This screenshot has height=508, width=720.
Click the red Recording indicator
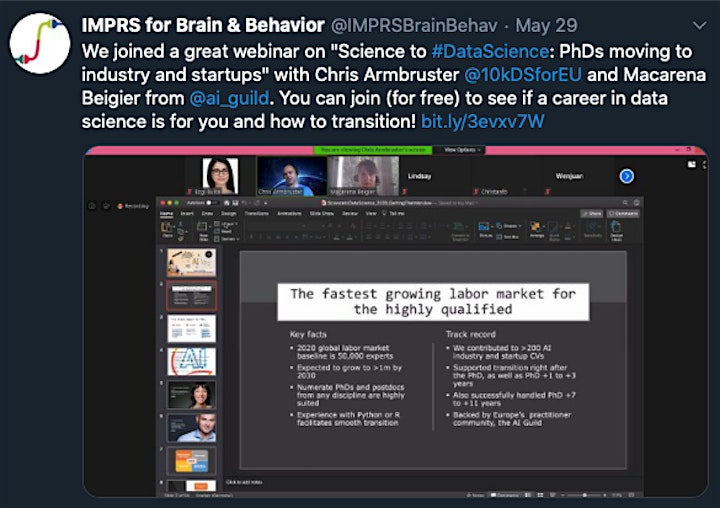coord(133,206)
